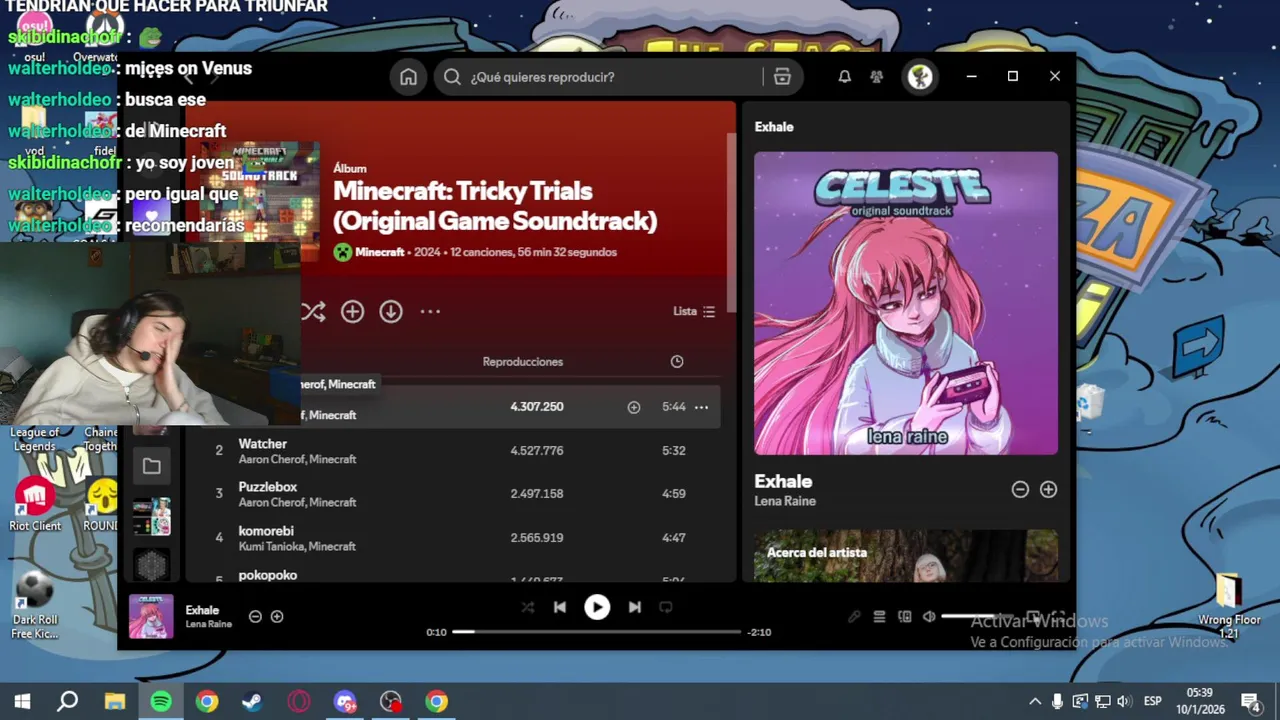Open Connect to a device

click(905, 617)
